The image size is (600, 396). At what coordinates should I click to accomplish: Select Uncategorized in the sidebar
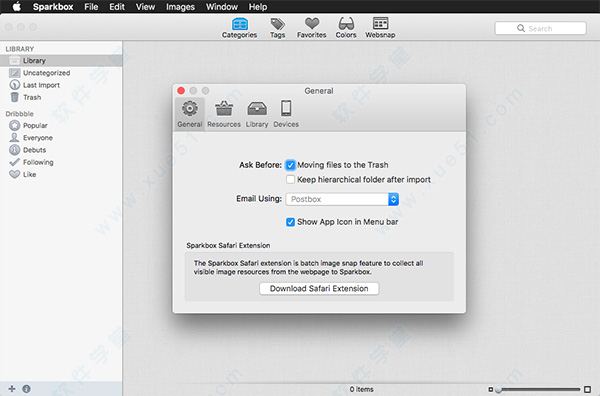[61, 73]
